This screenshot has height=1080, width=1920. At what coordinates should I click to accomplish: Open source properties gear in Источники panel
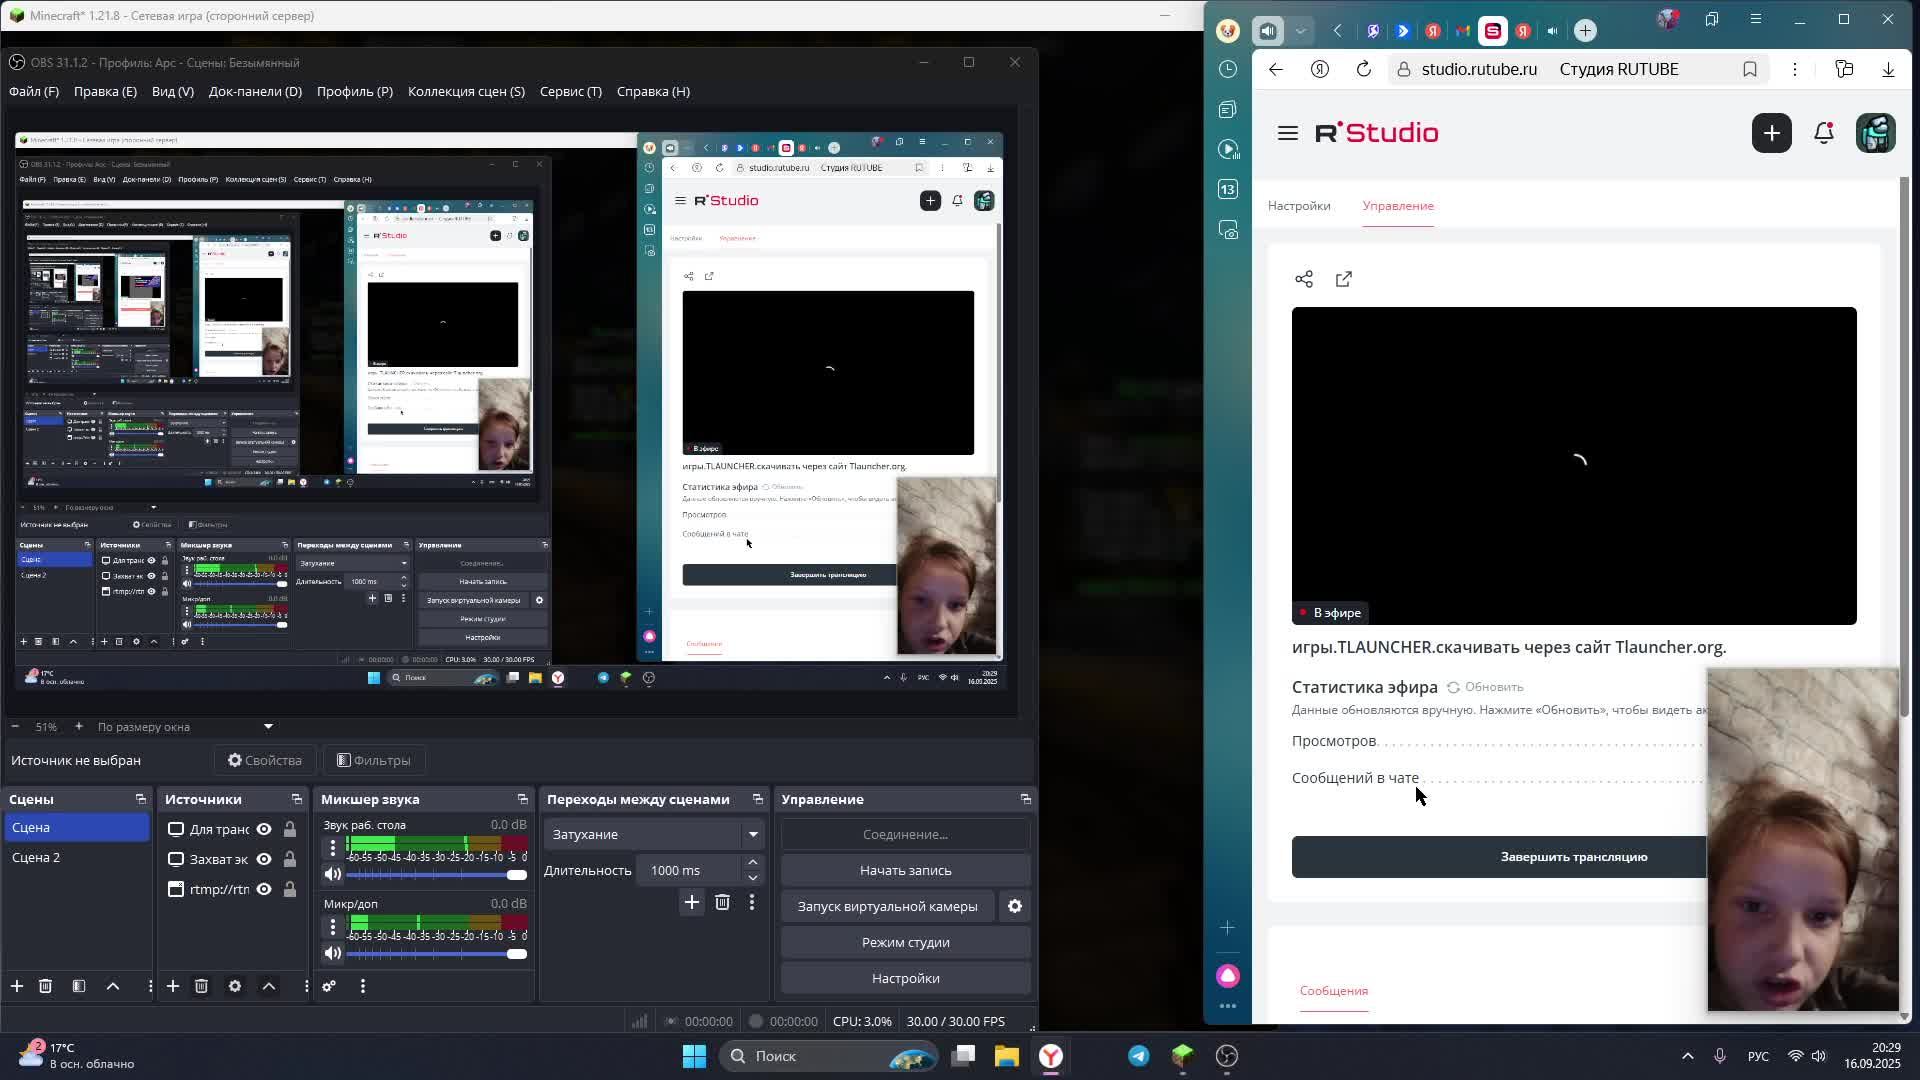point(235,986)
